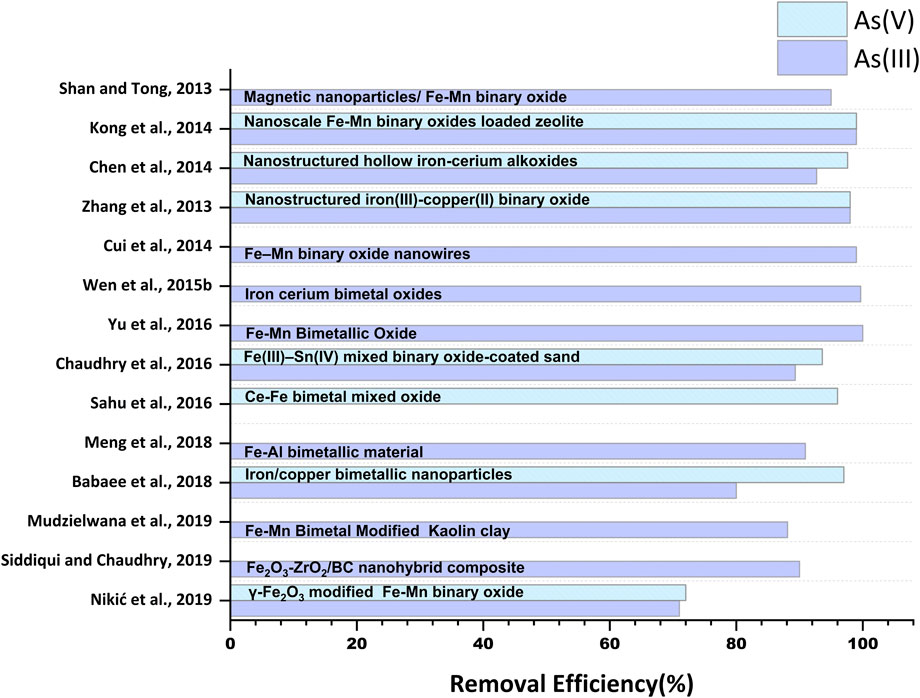Click 'Fe-Mn Bimetal Modified Kaolin clay' label

click(378, 531)
